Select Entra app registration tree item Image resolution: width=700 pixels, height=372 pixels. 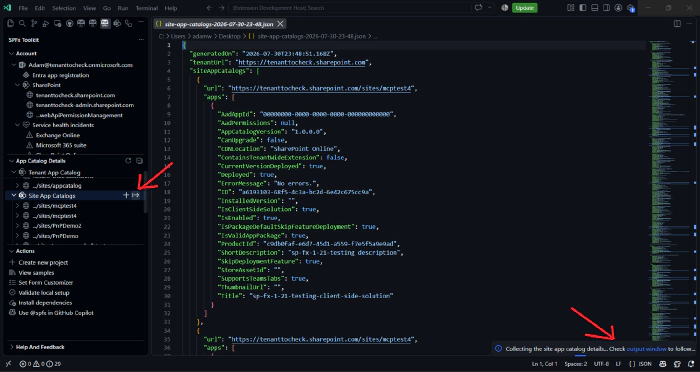[60, 75]
